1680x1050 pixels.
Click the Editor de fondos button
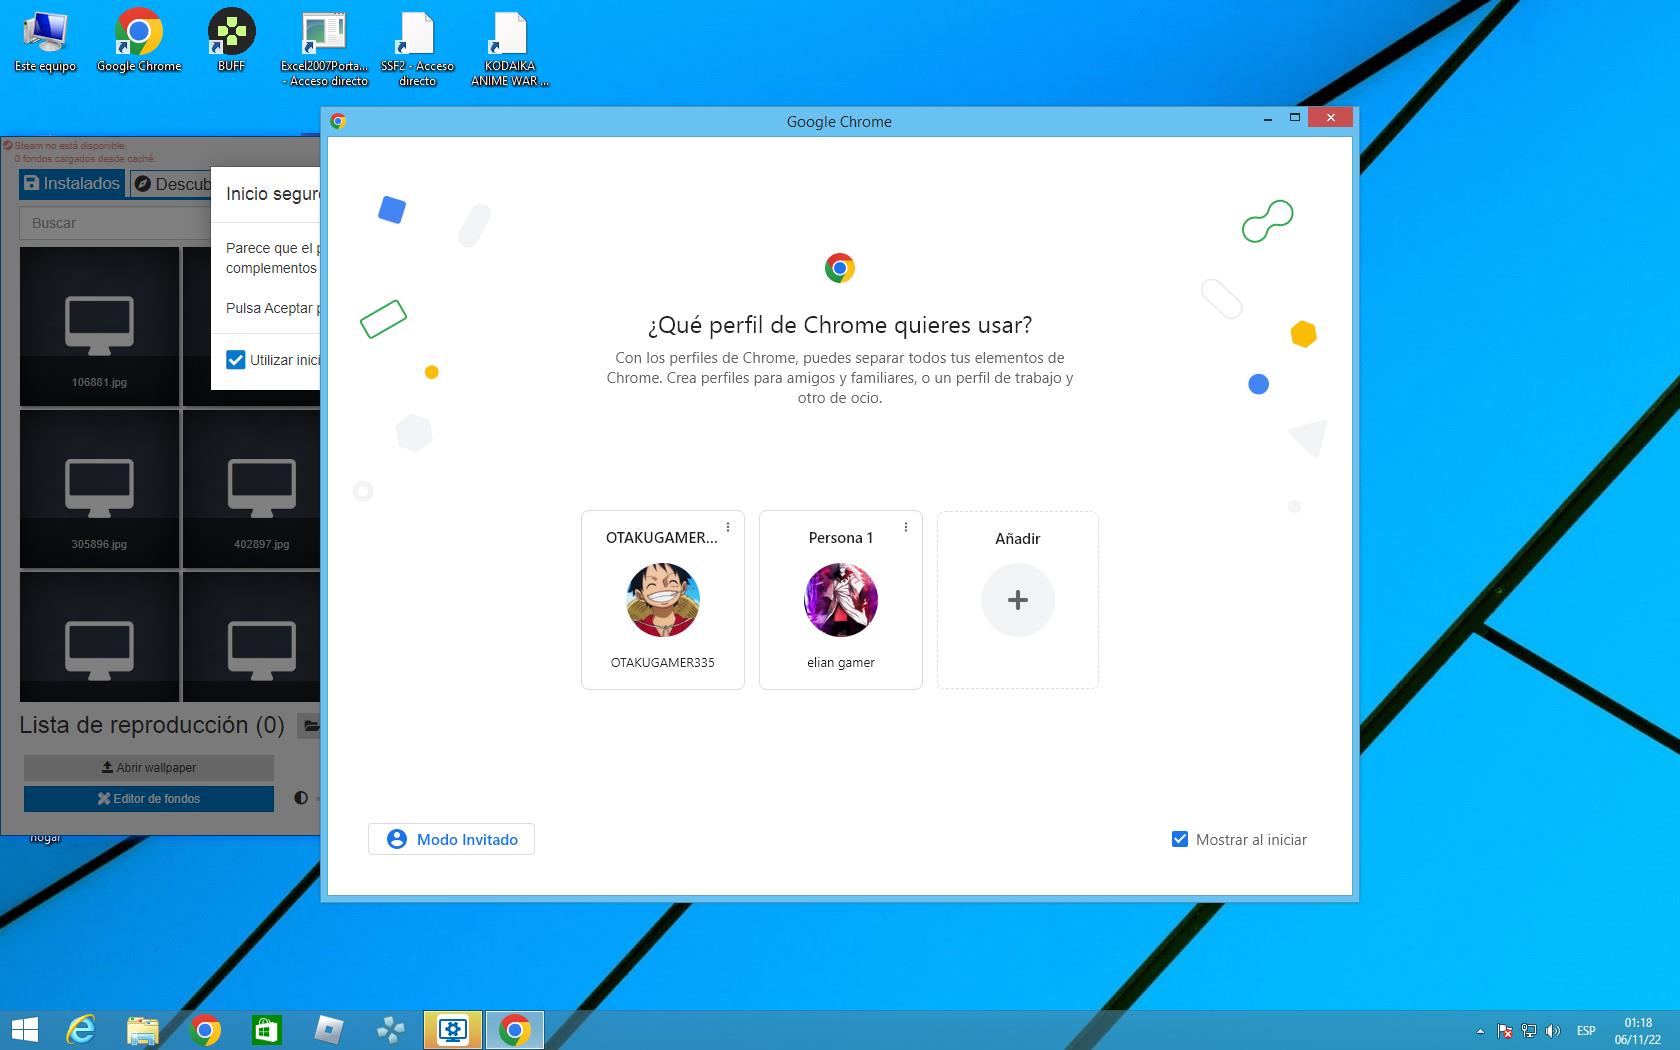[148, 798]
